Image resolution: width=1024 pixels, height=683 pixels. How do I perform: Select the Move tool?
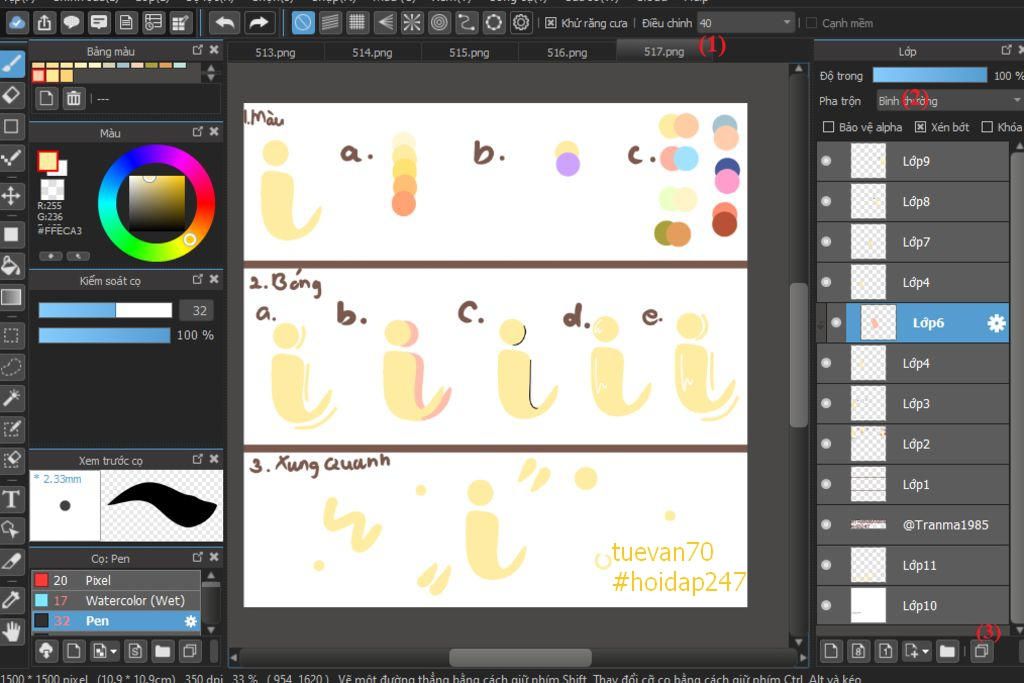(x=12, y=195)
